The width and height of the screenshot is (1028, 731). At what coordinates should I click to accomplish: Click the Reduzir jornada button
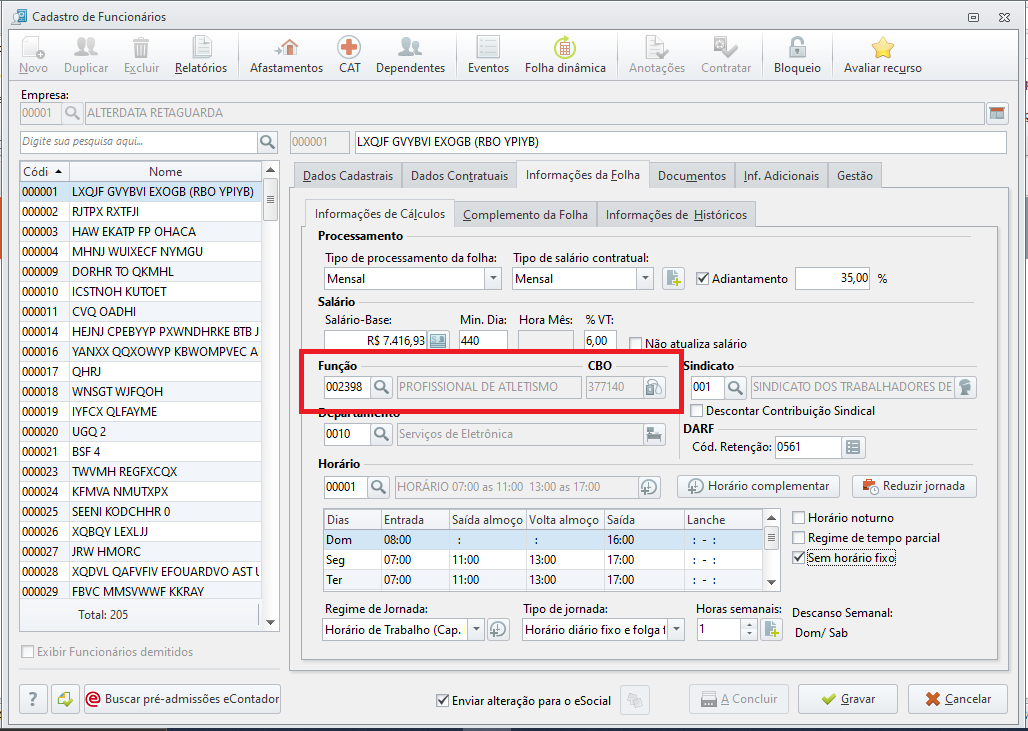coord(914,486)
